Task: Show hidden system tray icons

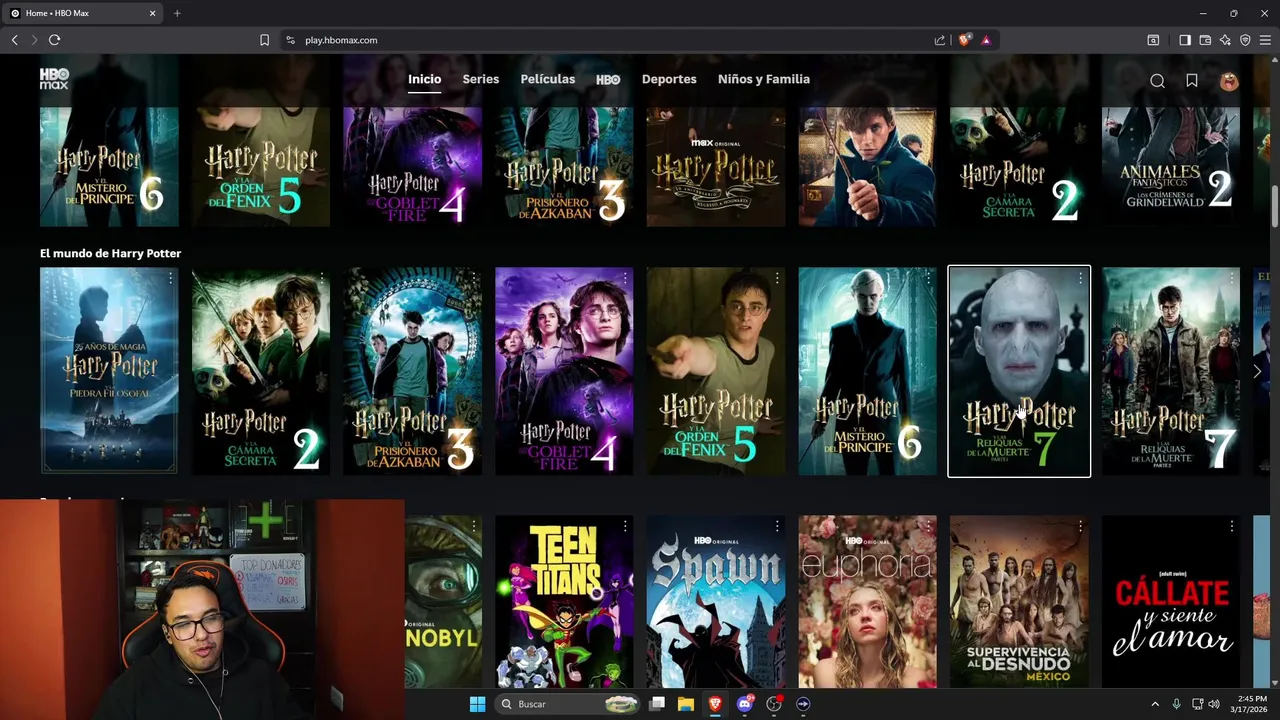Action: point(1155,704)
